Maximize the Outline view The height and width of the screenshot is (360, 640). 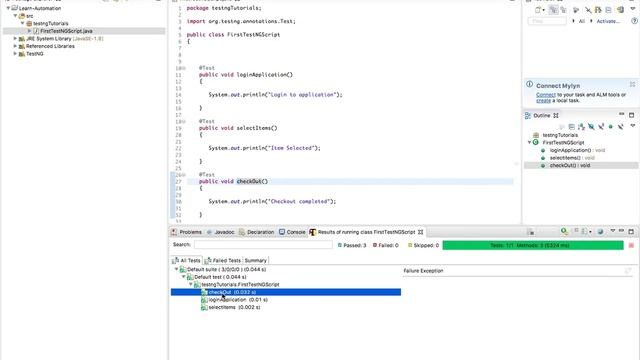tap(631, 115)
